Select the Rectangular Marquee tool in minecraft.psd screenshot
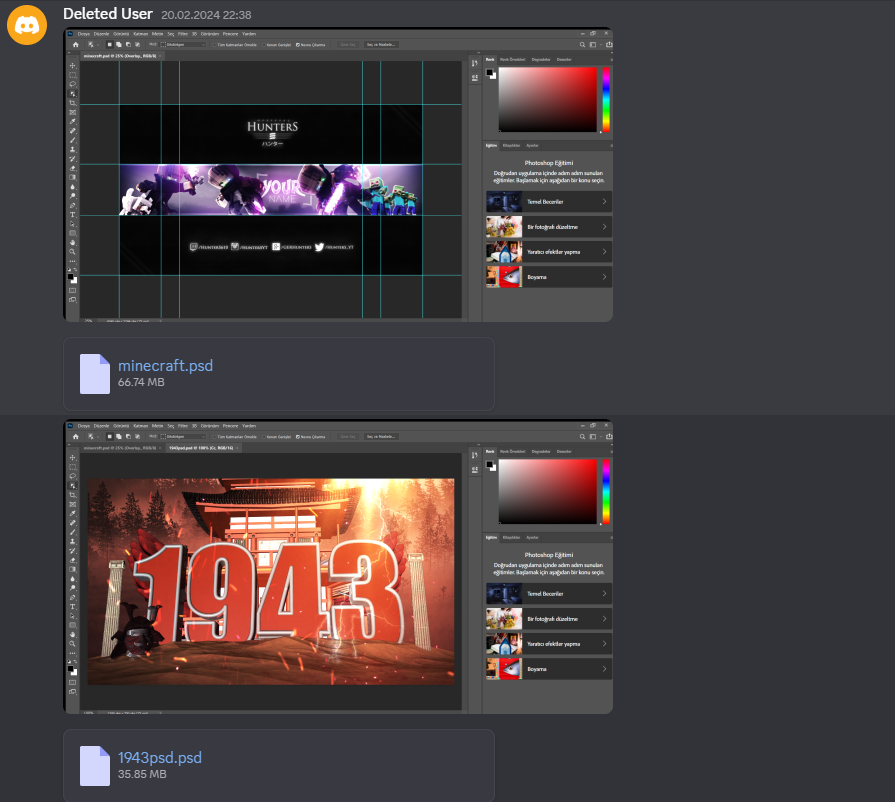 (72, 75)
